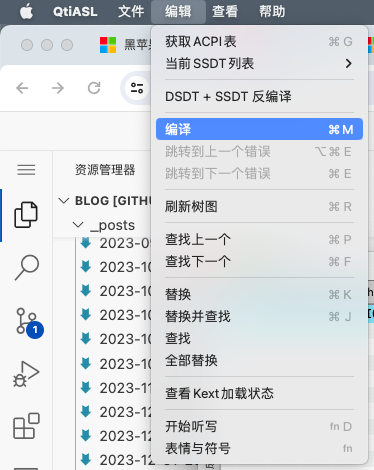
Task: Select 表情与符号 menu item
Action: point(259,448)
